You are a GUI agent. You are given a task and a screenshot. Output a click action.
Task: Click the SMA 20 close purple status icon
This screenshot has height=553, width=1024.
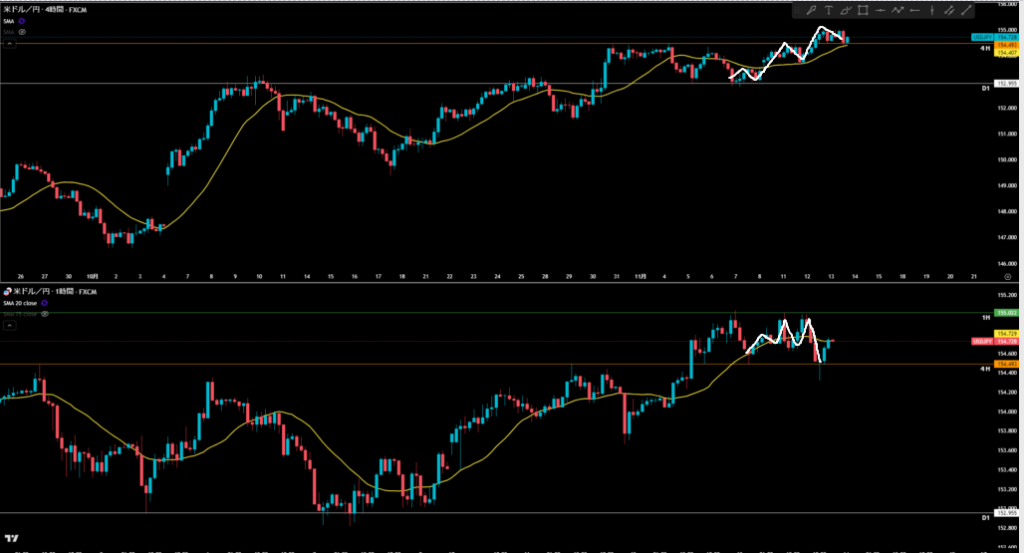pos(44,302)
